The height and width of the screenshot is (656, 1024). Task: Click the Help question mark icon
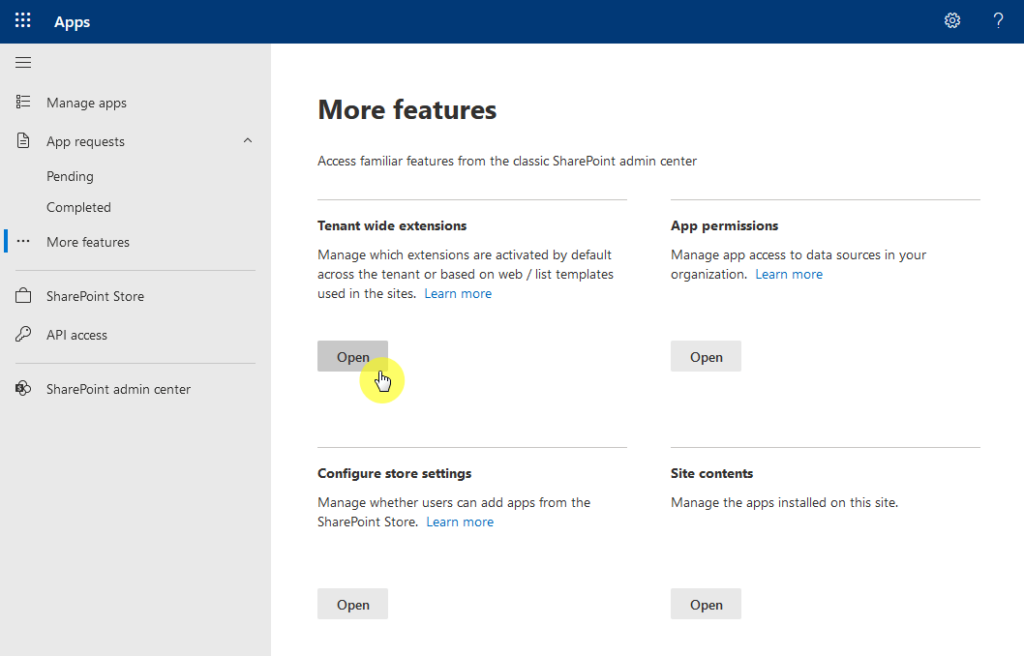(x=998, y=21)
